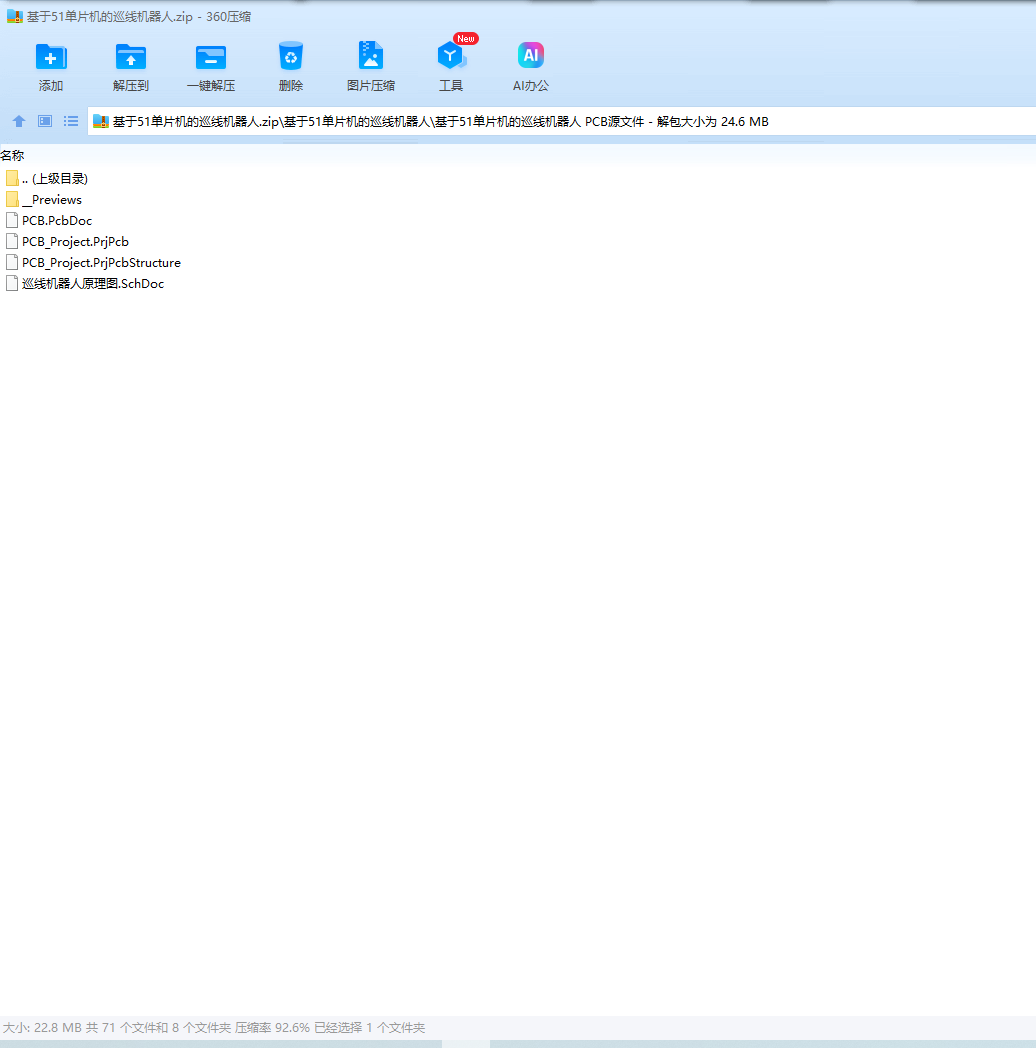Click the 360压缩 title bar app icon
1036x1048 pixels.
15,16
